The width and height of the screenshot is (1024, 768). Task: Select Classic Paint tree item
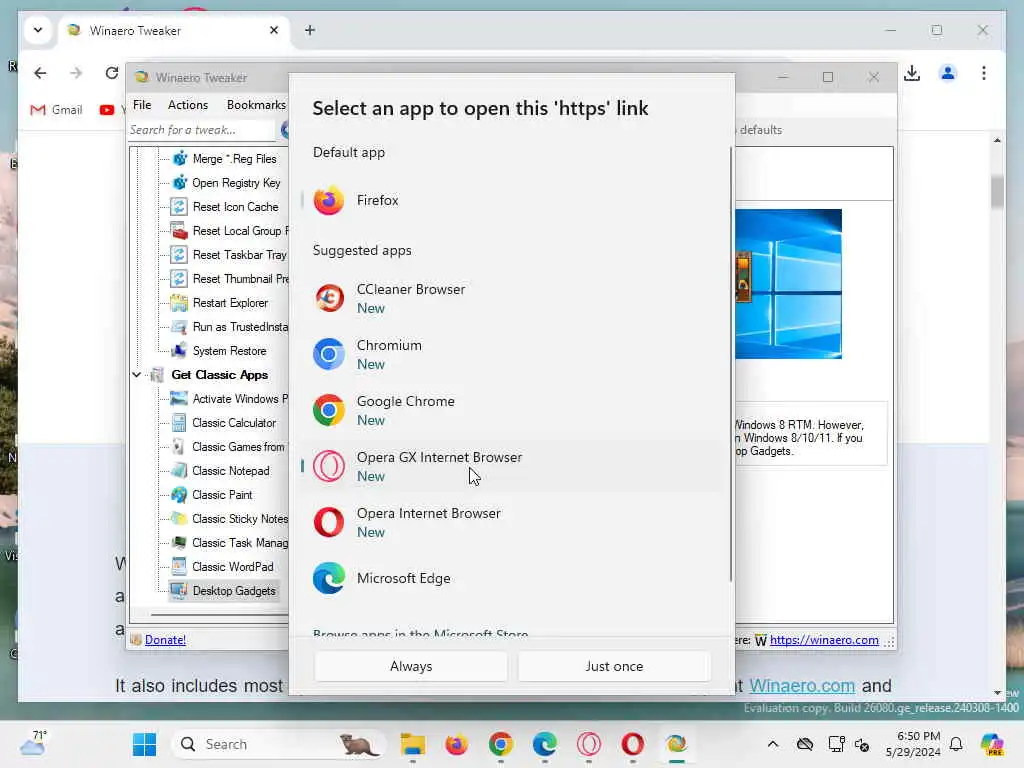(x=222, y=495)
